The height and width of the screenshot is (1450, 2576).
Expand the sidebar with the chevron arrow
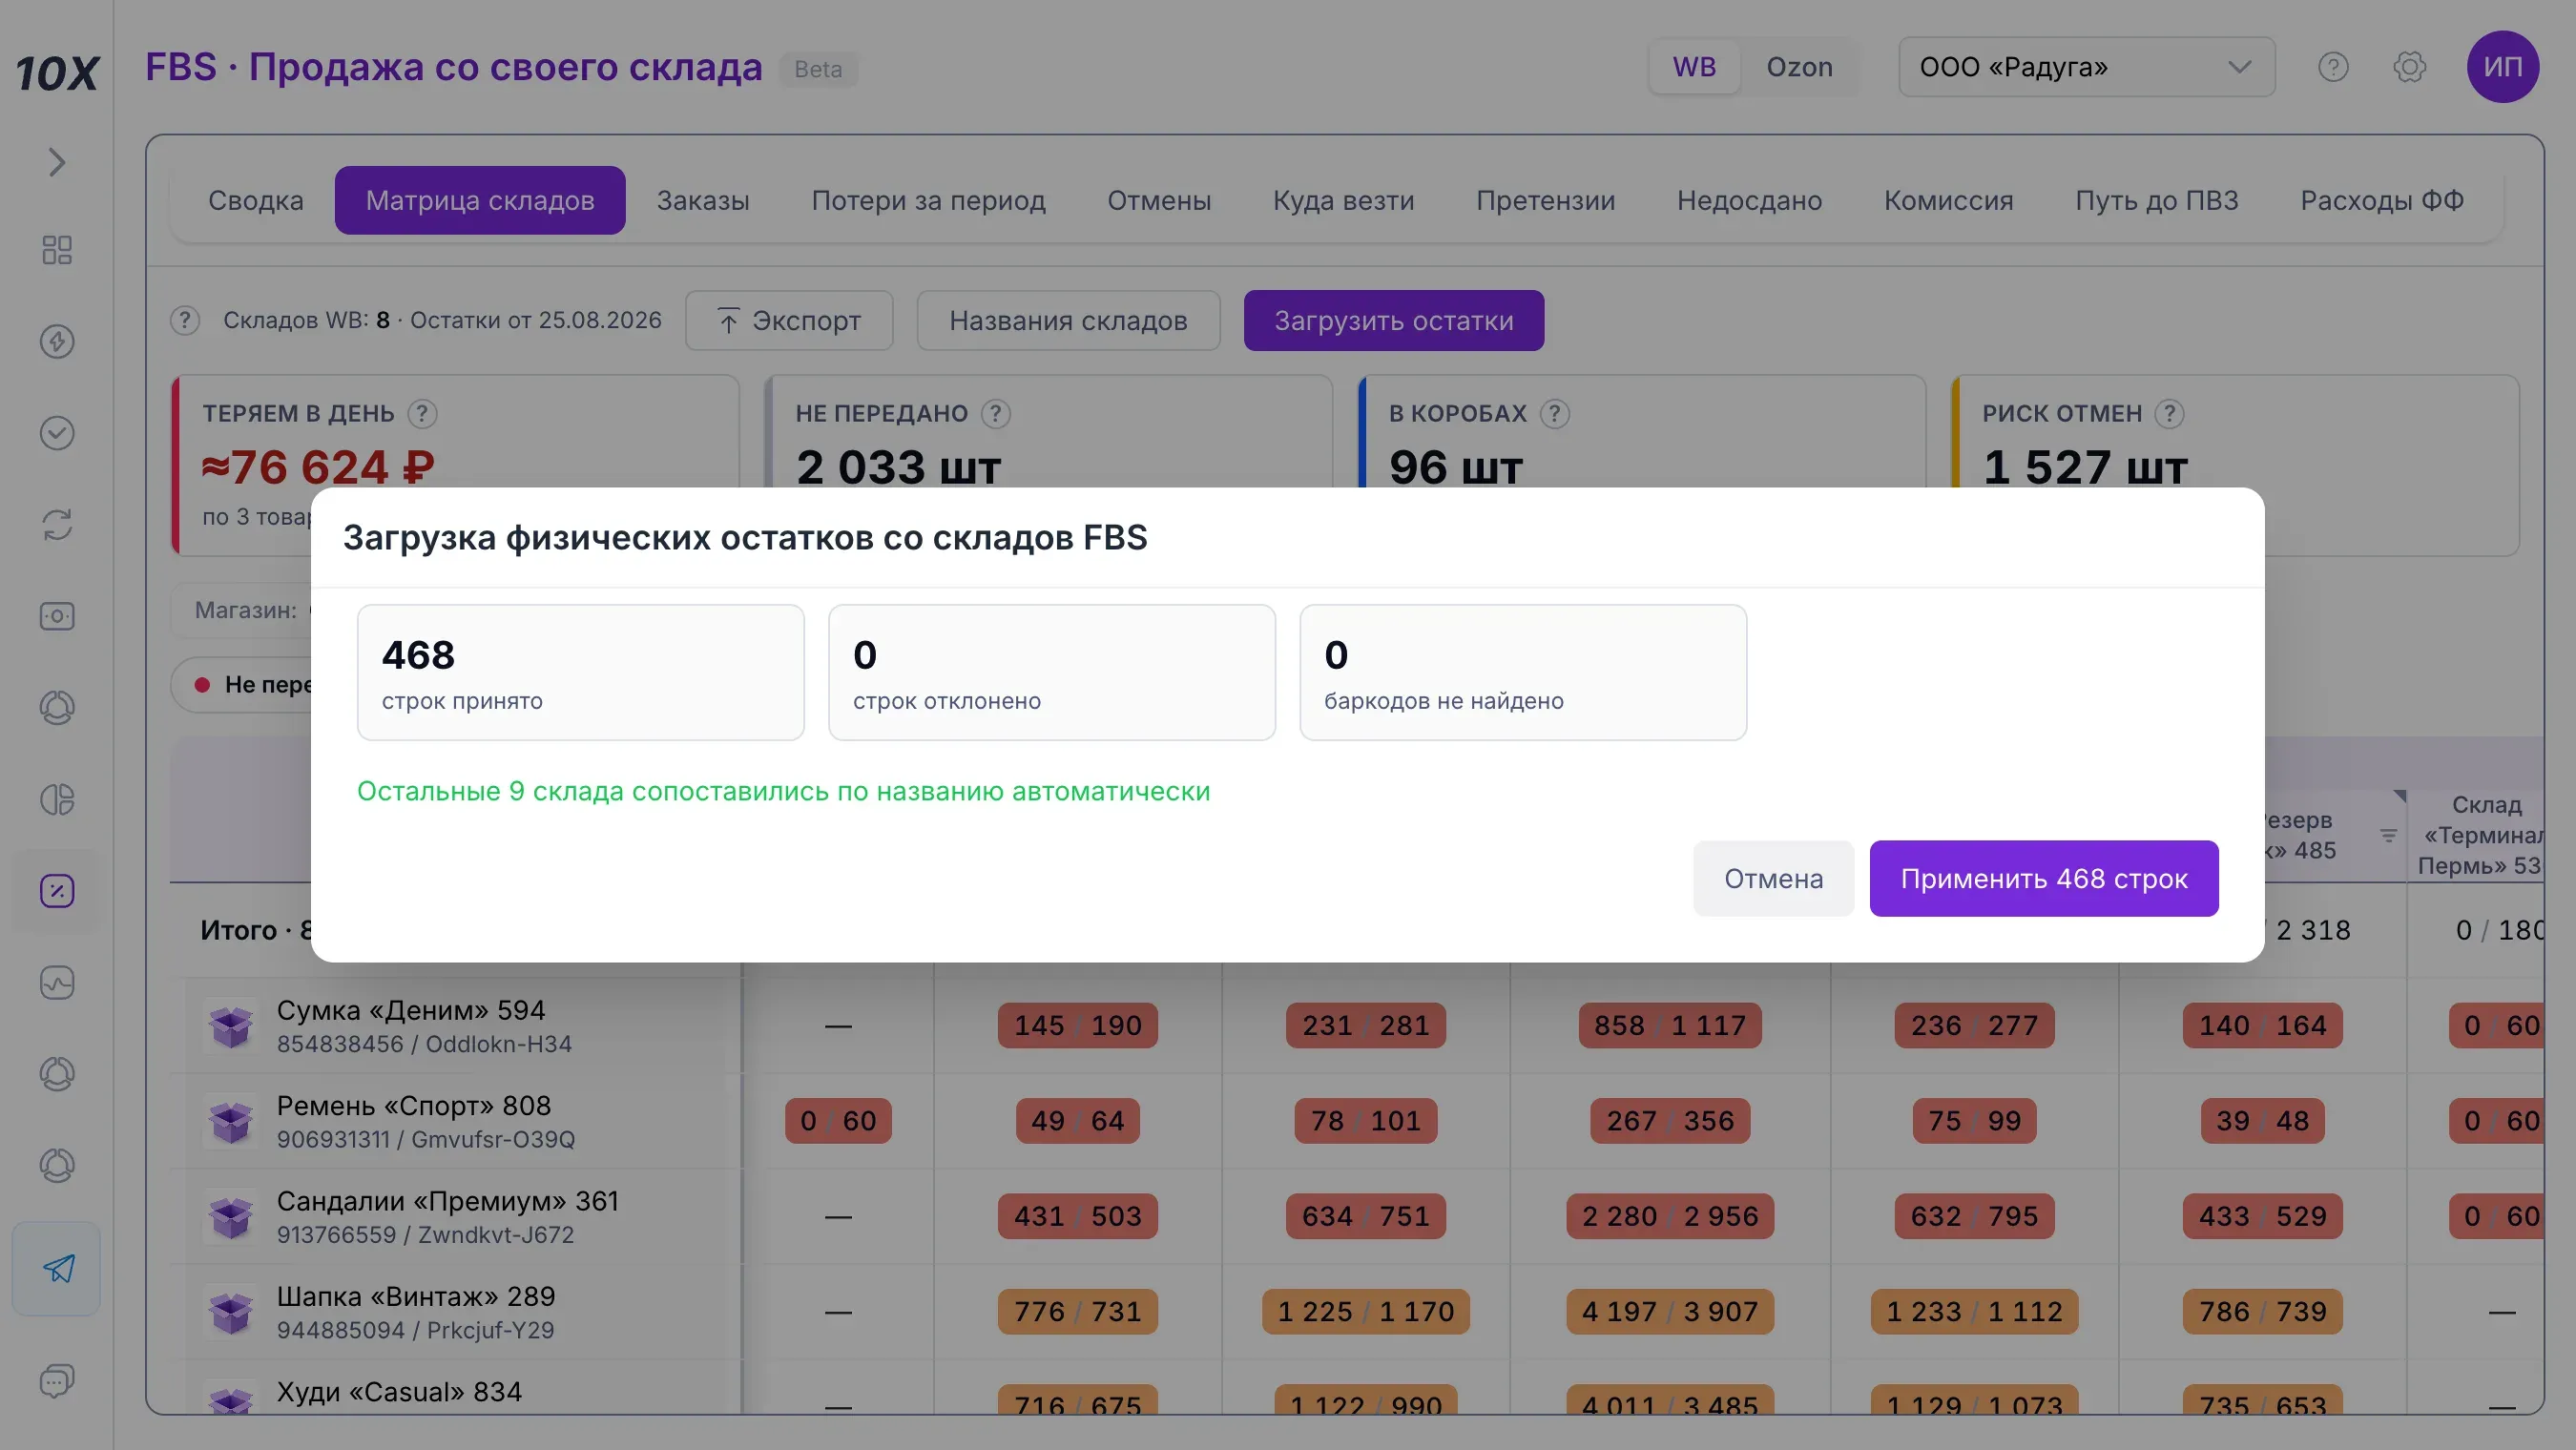pyautogui.click(x=57, y=162)
